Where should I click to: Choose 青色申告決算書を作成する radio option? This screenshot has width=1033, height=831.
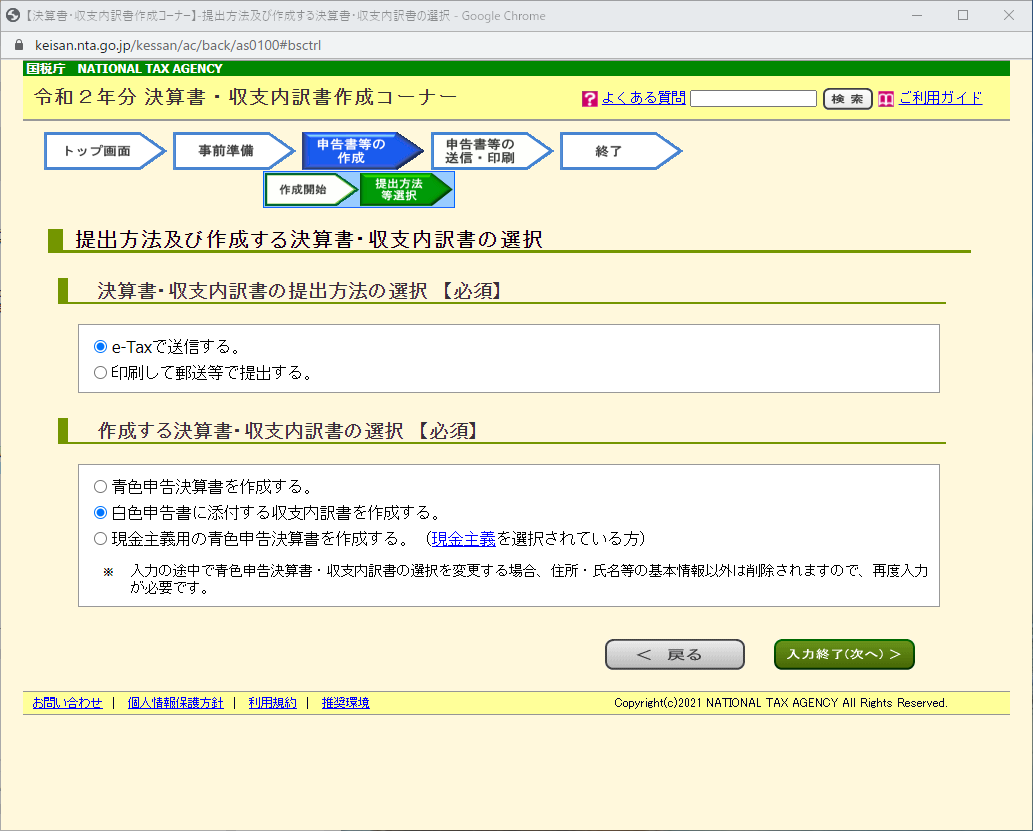100,487
